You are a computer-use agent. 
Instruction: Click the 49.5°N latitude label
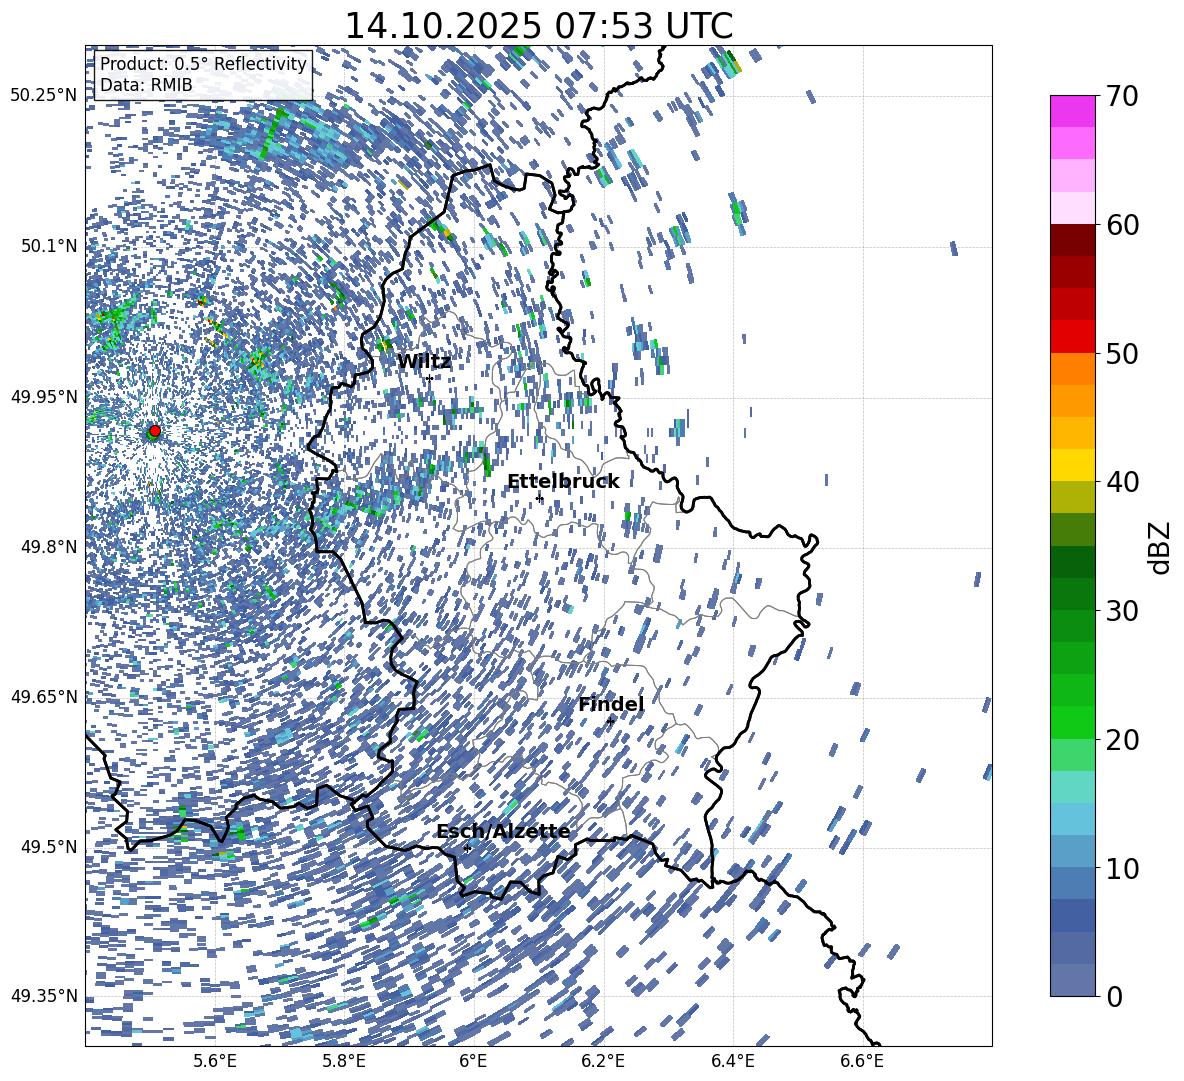(48, 847)
